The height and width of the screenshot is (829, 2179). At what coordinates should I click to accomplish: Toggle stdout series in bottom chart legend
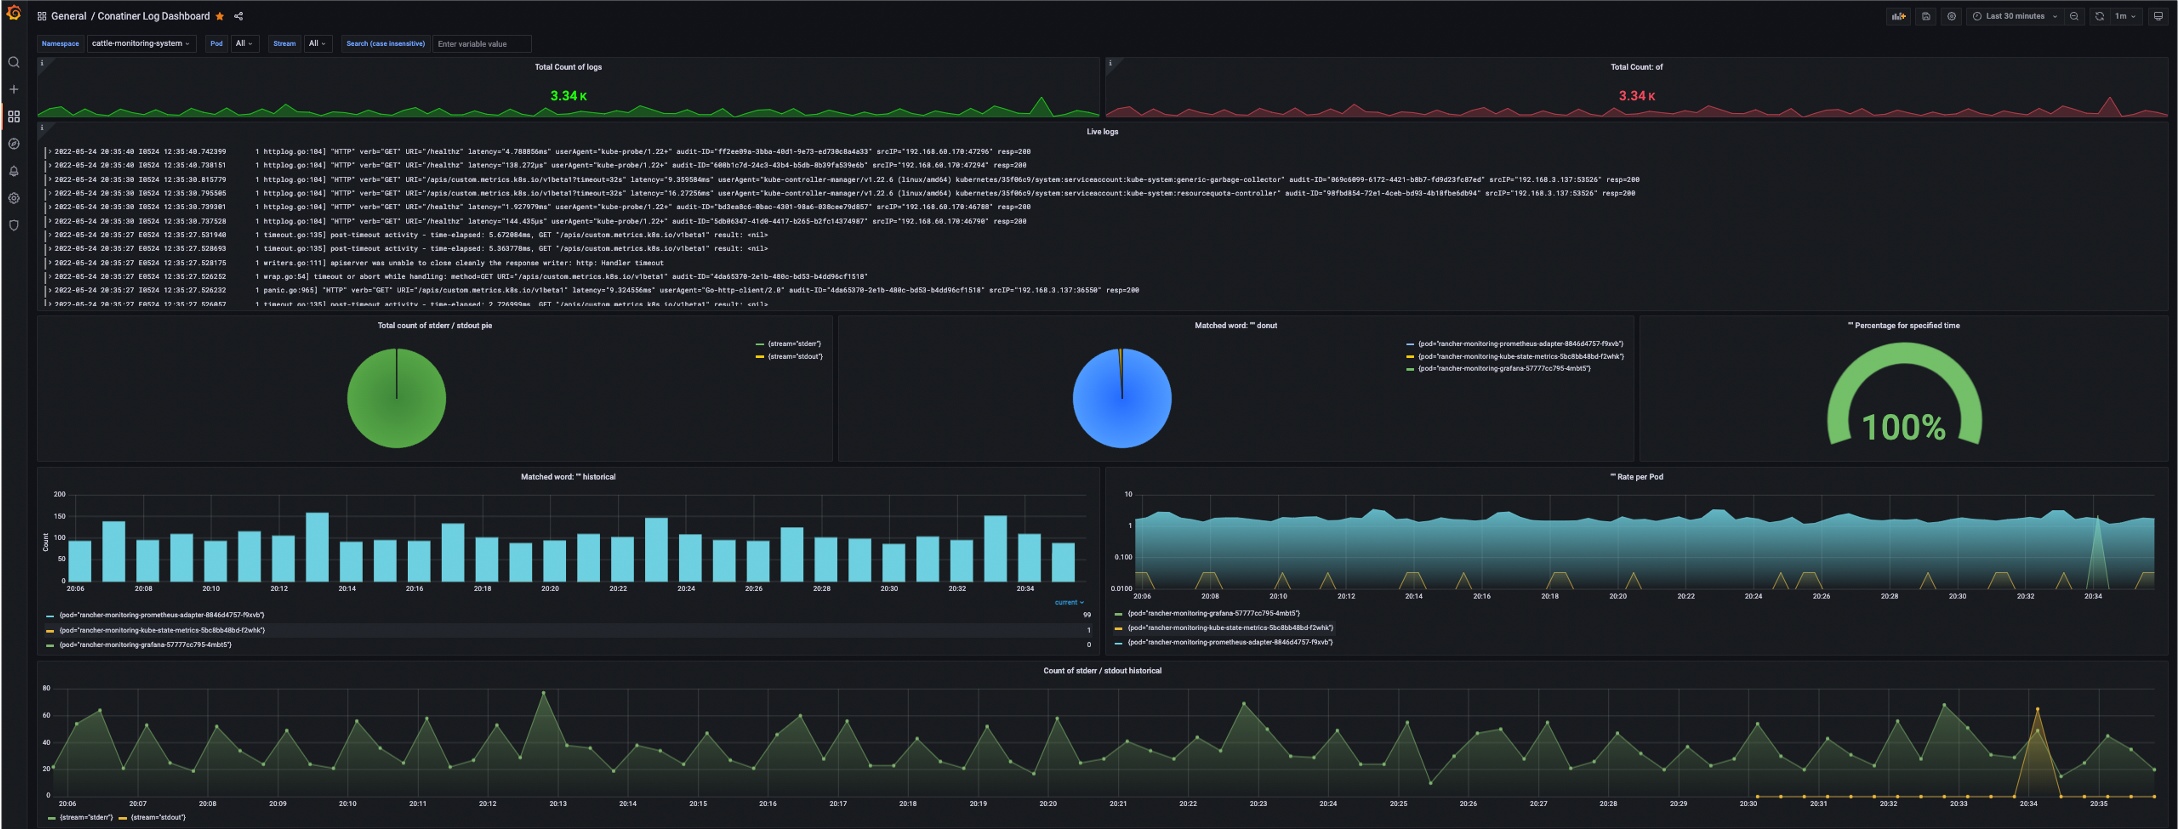point(152,817)
